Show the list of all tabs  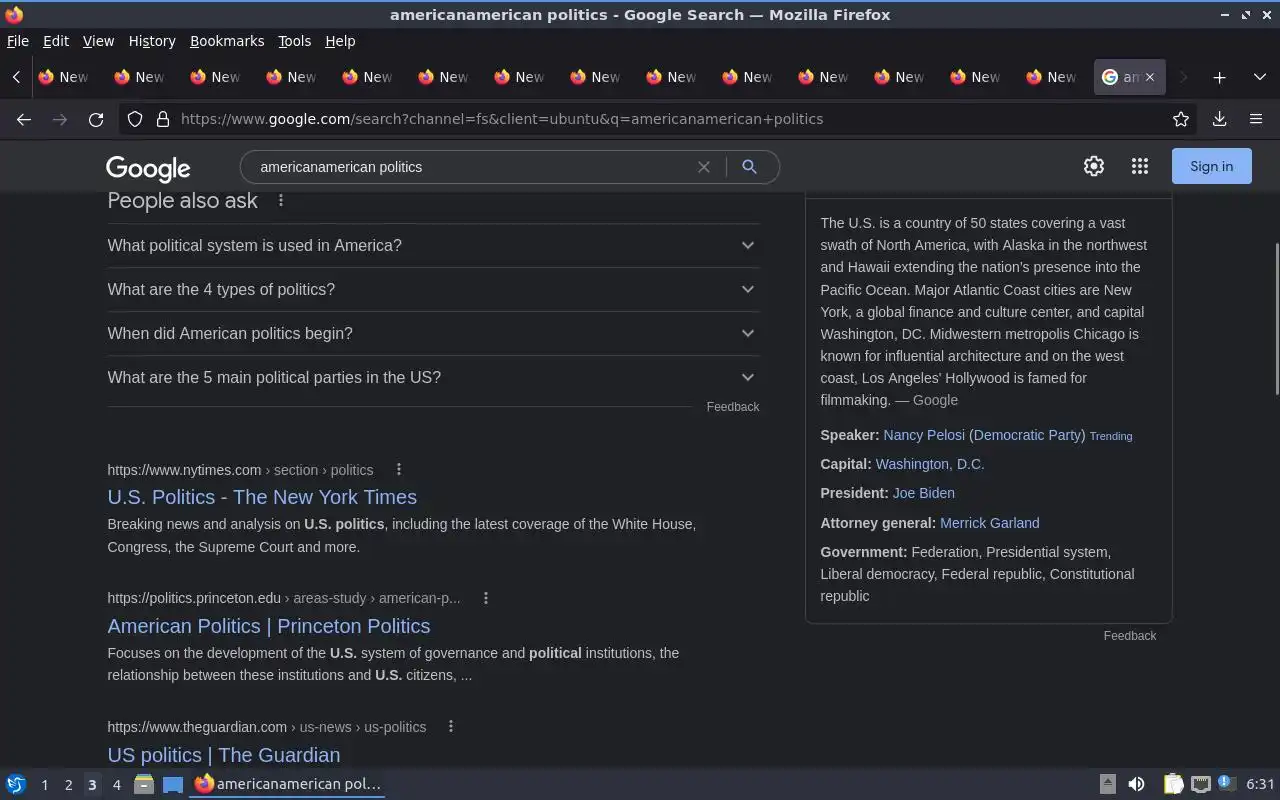click(1259, 77)
